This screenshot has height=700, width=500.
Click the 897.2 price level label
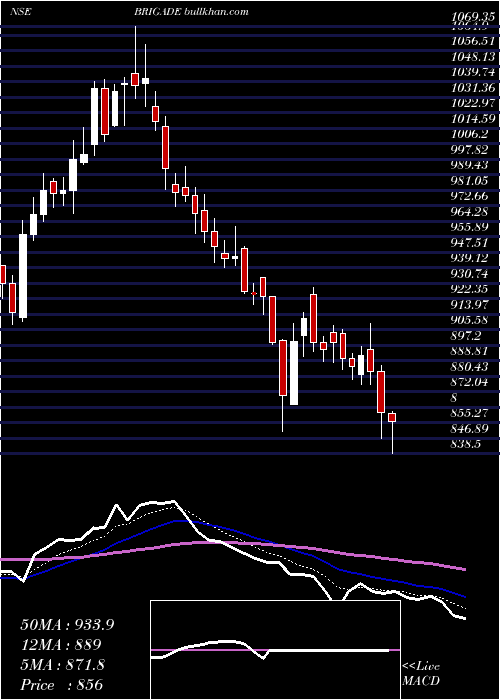click(467, 335)
